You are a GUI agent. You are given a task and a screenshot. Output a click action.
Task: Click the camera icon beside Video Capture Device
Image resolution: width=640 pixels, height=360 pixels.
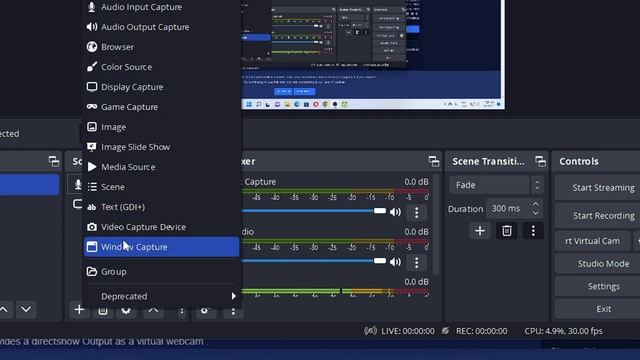(92, 227)
